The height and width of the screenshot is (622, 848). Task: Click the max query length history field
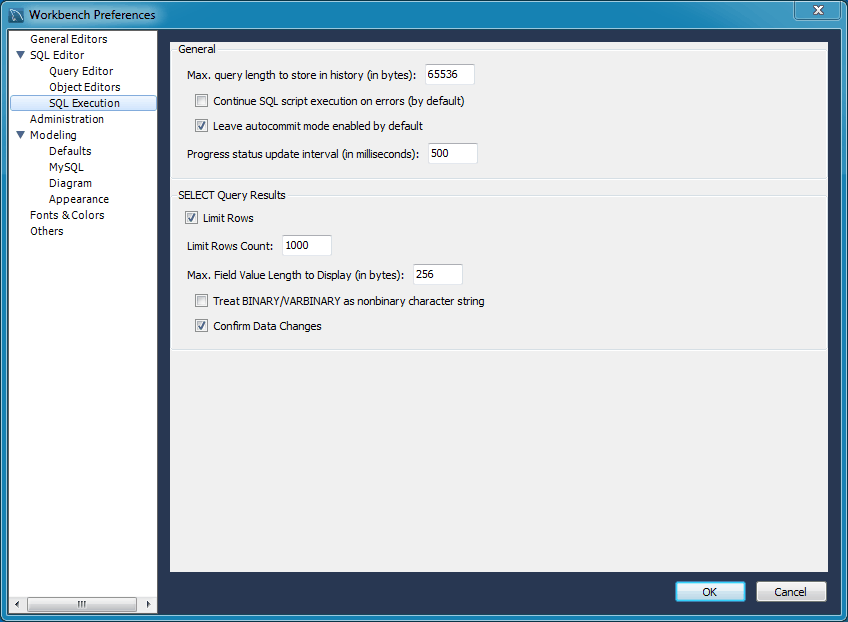point(449,74)
